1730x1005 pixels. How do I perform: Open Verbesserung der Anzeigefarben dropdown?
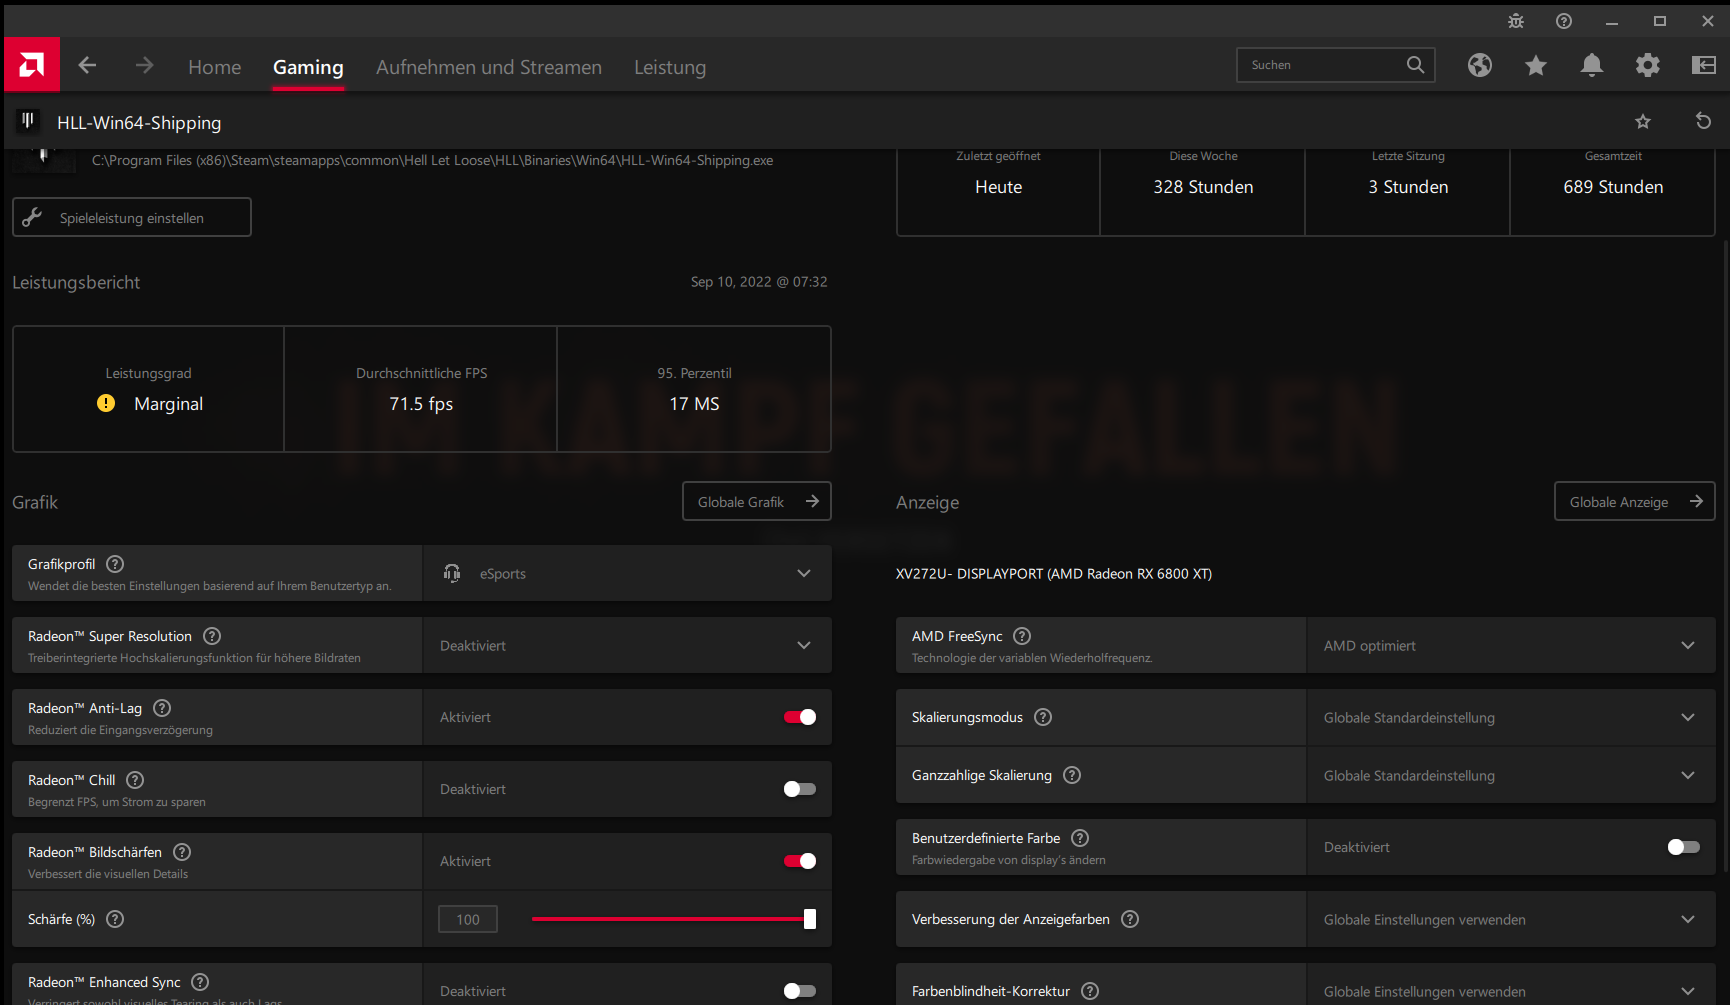point(1511,919)
